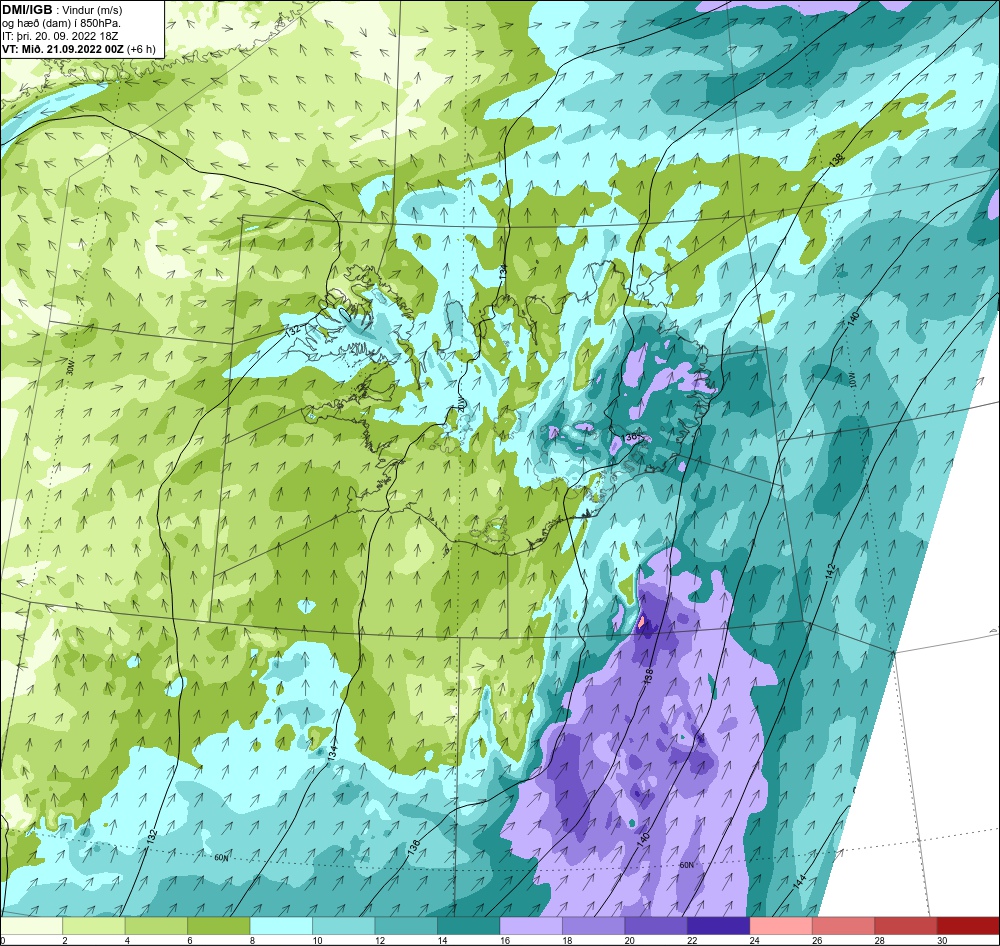Image resolution: width=1000 pixels, height=946 pixels.
Task: Click the 'VT: Mið. 21.09.2022 00Z (+6 h)' line
Action: (78, 49)
